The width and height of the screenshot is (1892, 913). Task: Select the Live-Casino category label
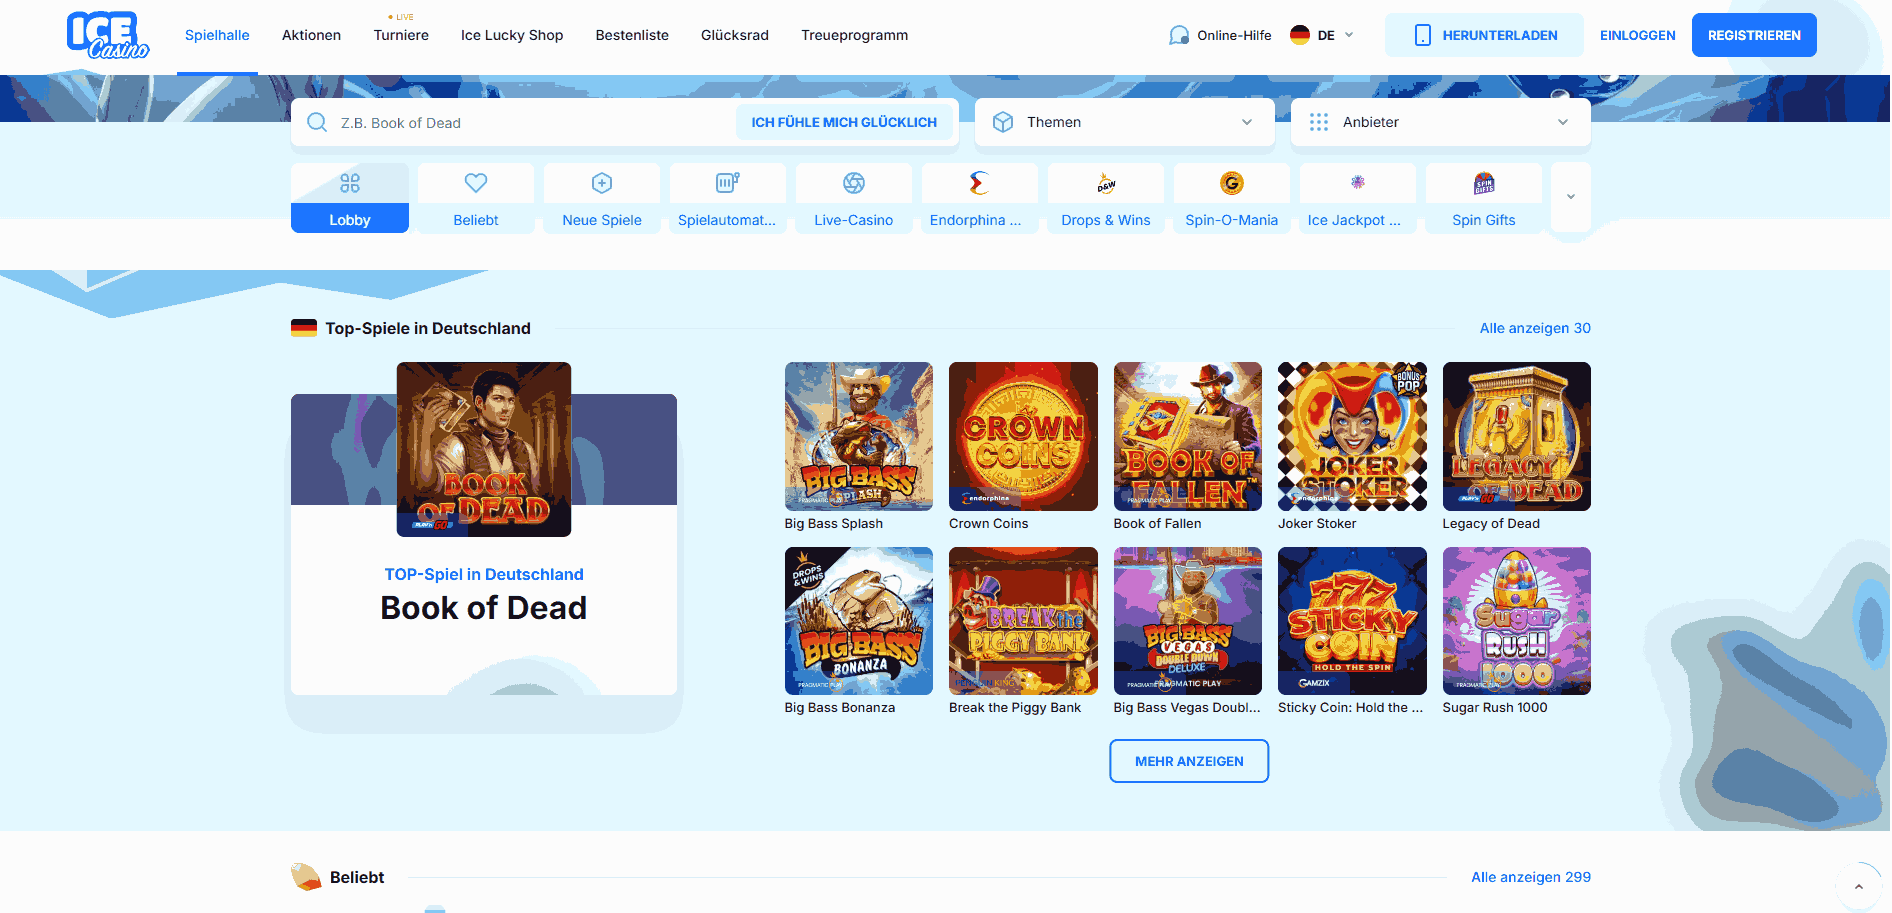point(854,220)
